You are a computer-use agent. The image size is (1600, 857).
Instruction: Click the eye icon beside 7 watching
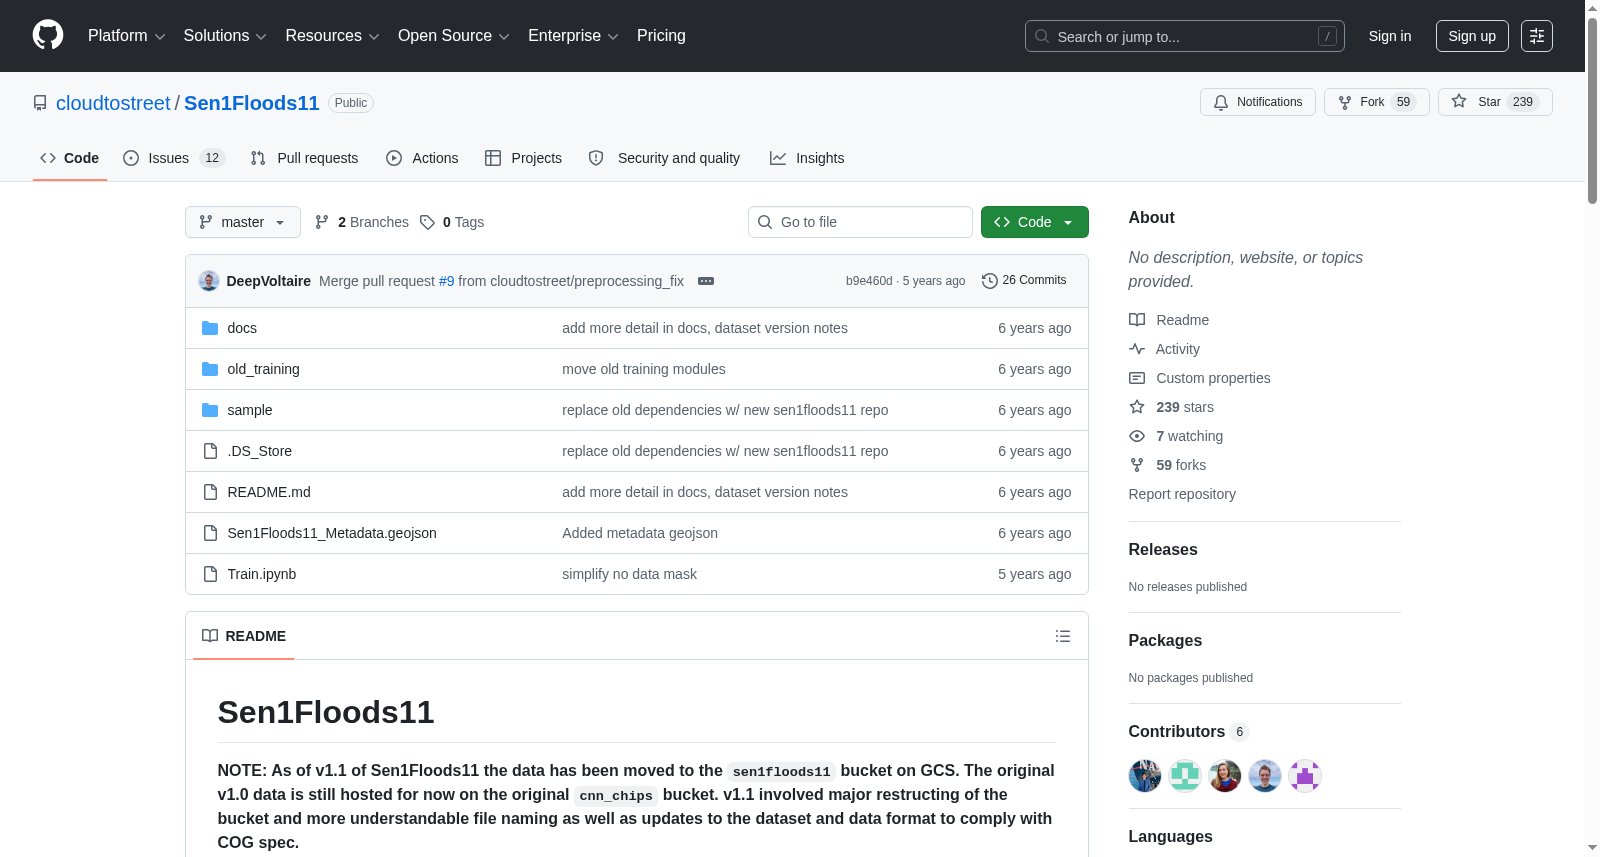tap(1137, 436)
